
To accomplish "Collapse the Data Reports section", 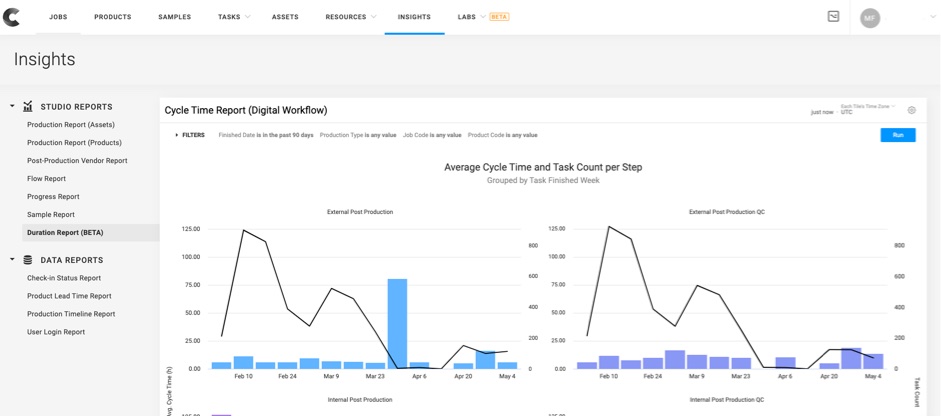I will pos(13,260).
